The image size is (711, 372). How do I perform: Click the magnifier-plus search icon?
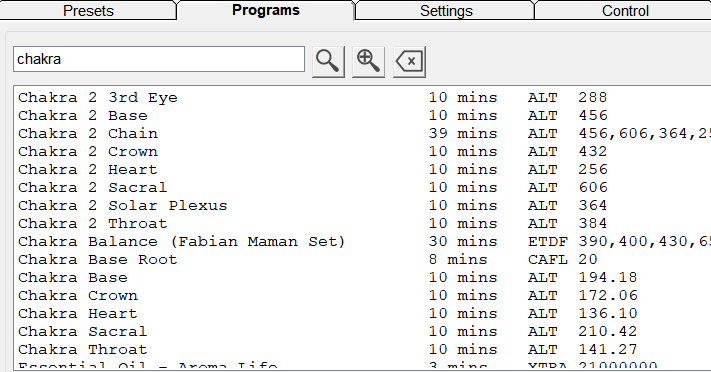click(368, 61)
